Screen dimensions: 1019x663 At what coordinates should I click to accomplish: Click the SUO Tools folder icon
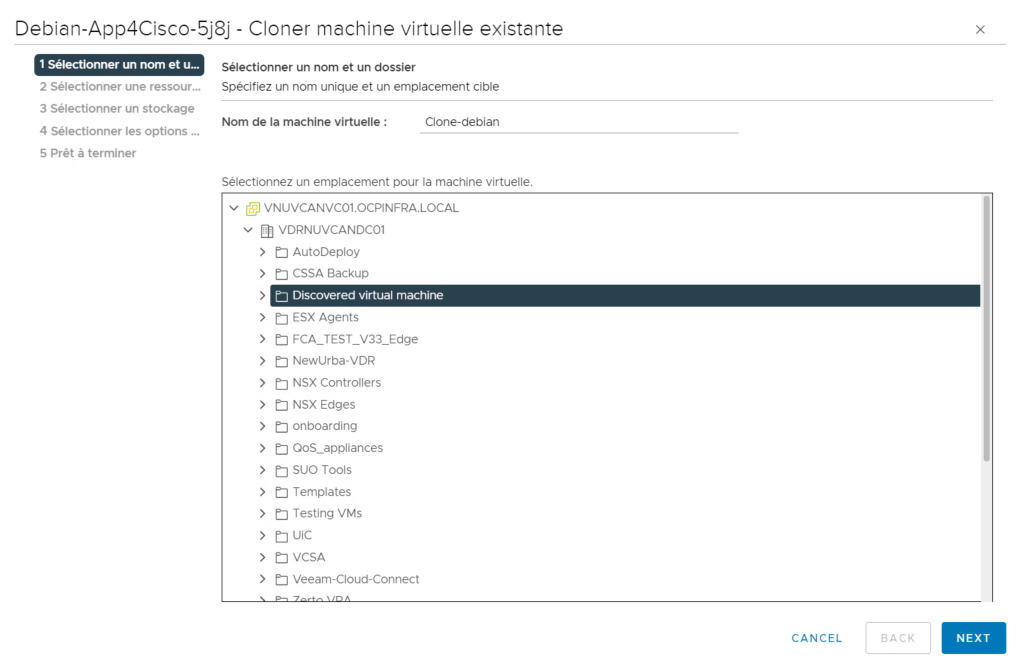tap(281, 470)
